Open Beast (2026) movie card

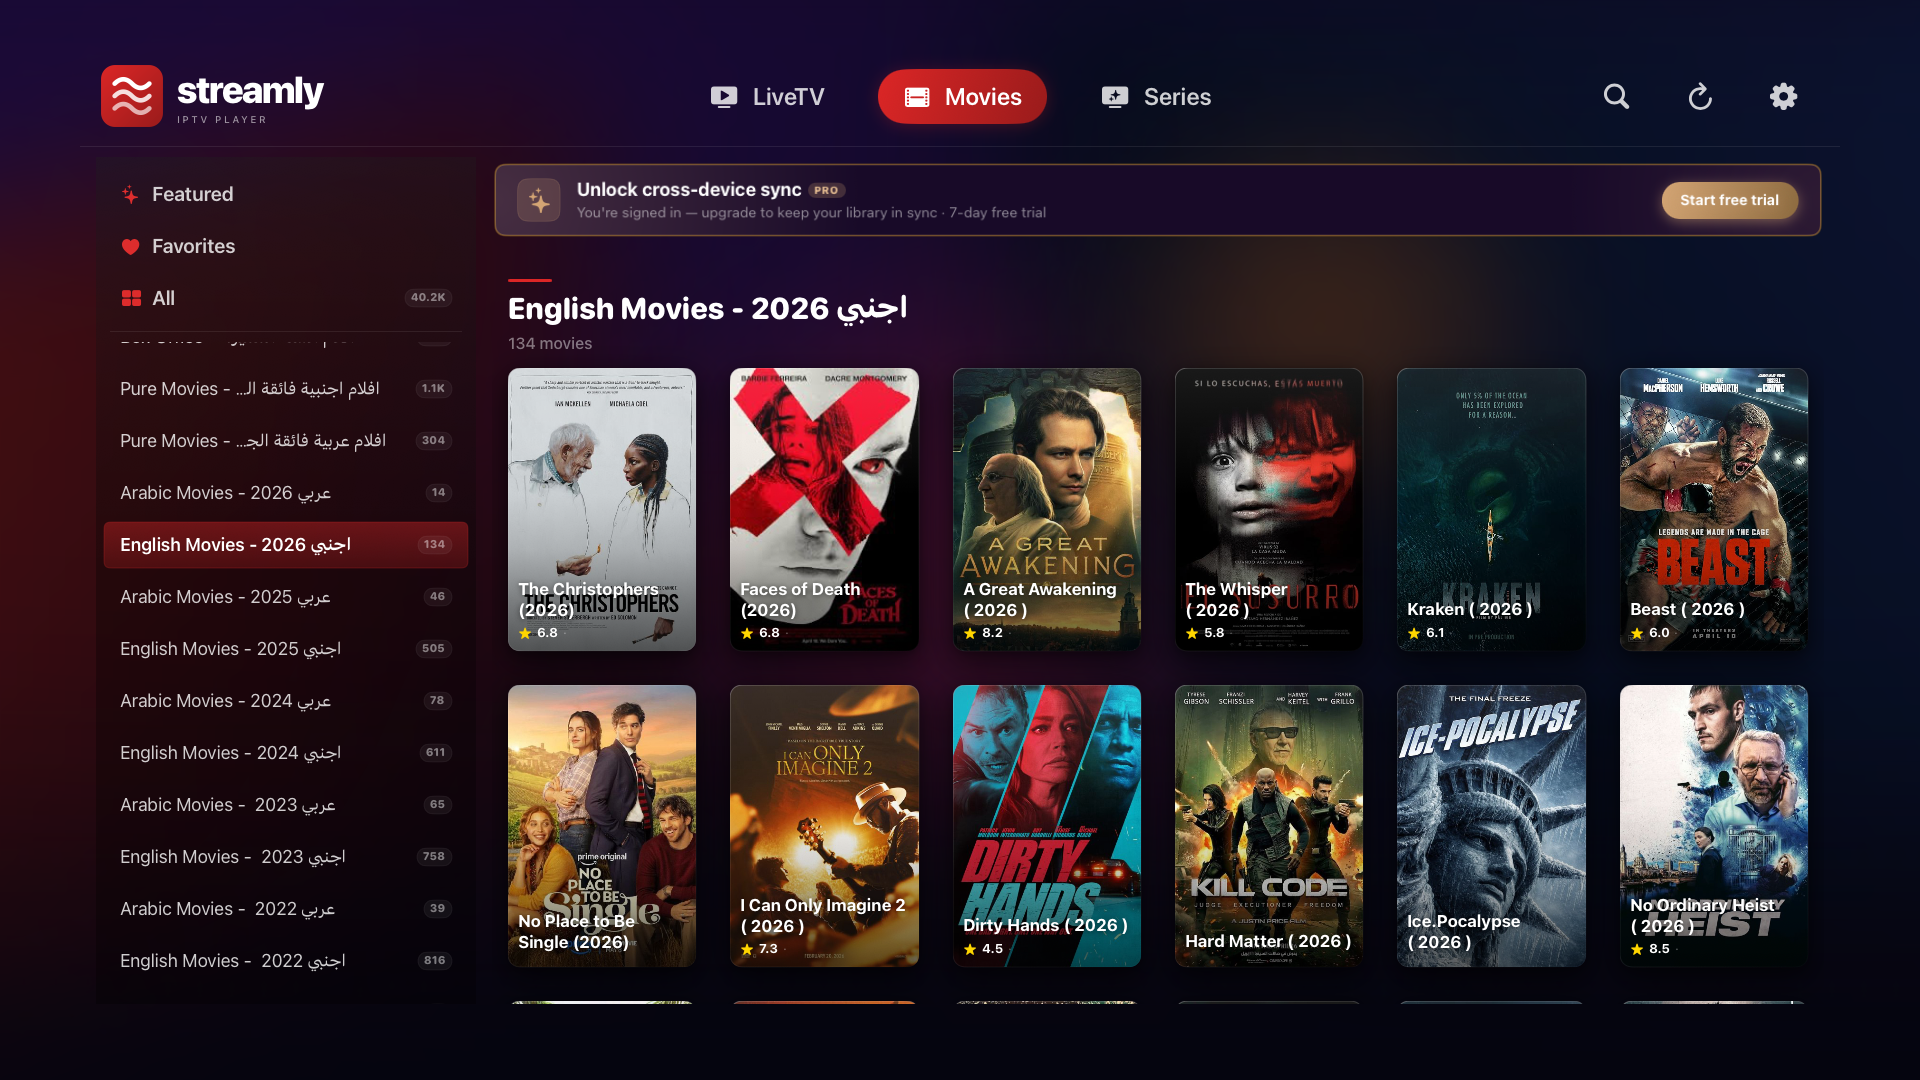[1714, 509]
